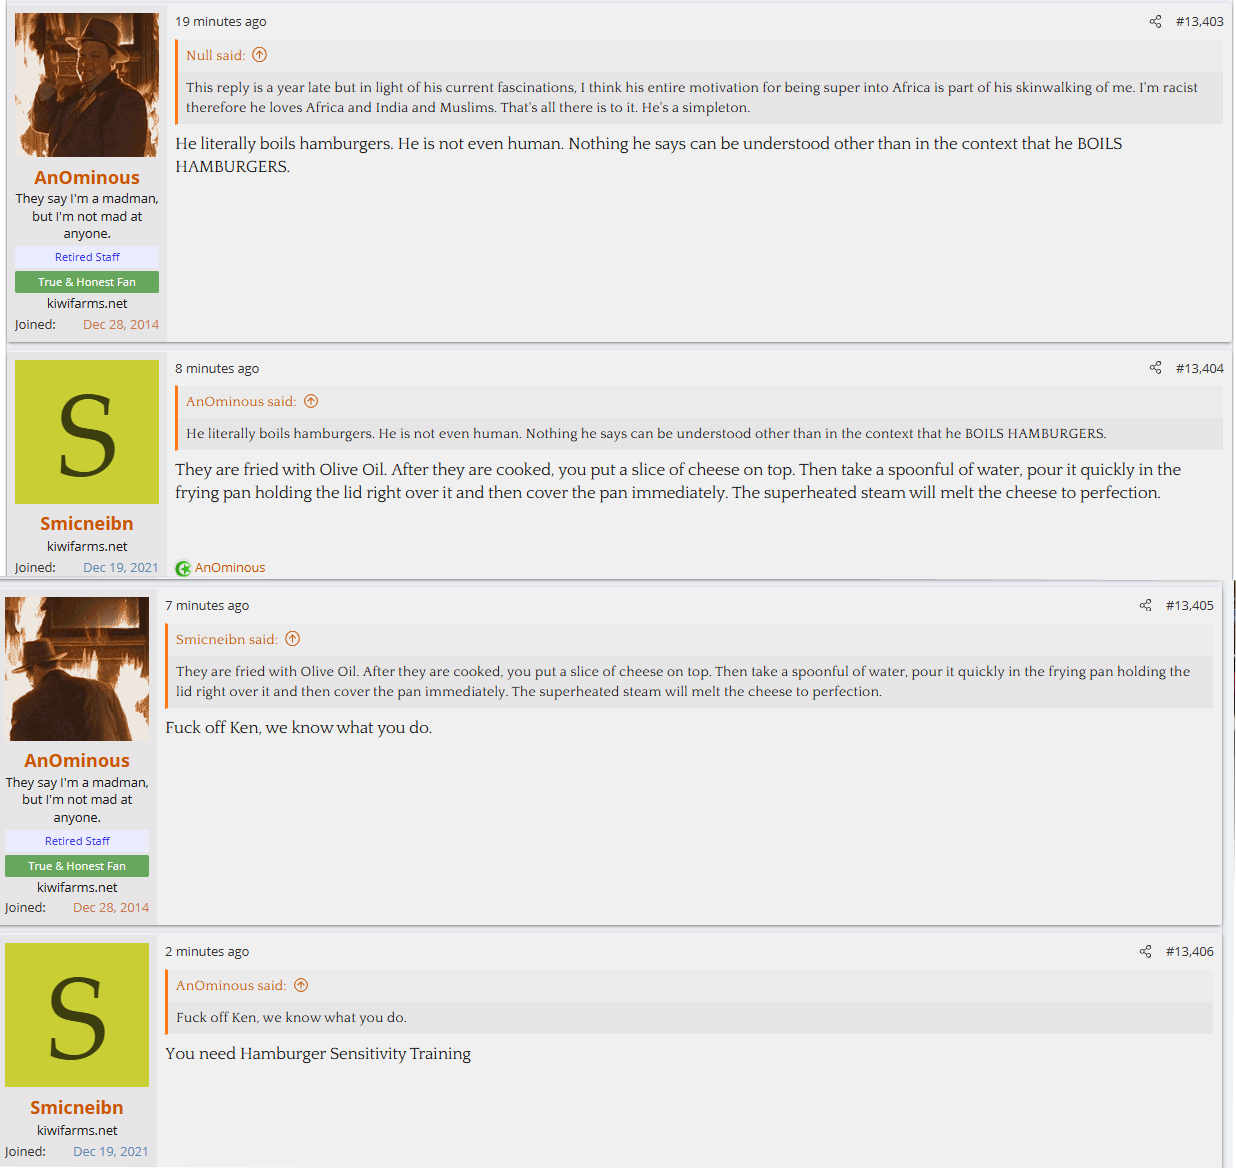Click the '2 minutes ago' timestamp
1236x1168 pixels.
pyautogui.click(x=207, y=951)
